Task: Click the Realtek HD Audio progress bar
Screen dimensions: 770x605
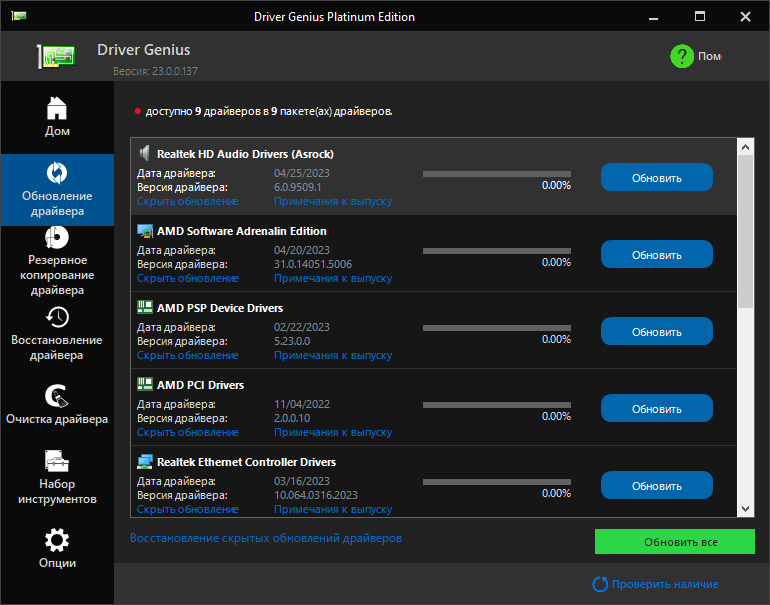Action: 496,174
